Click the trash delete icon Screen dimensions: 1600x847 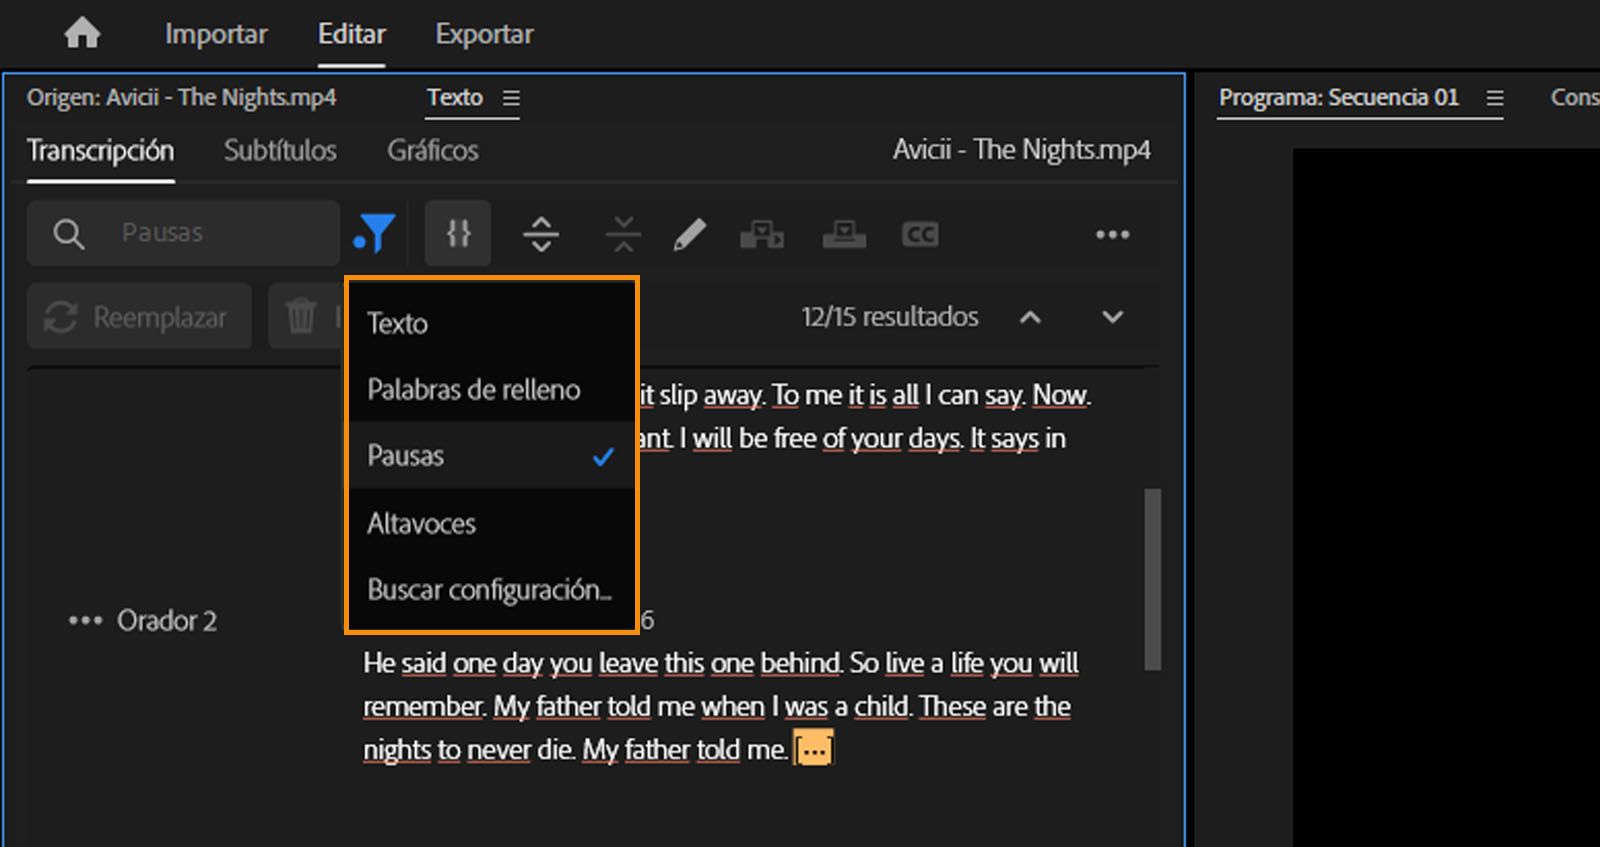coord(301,316)
